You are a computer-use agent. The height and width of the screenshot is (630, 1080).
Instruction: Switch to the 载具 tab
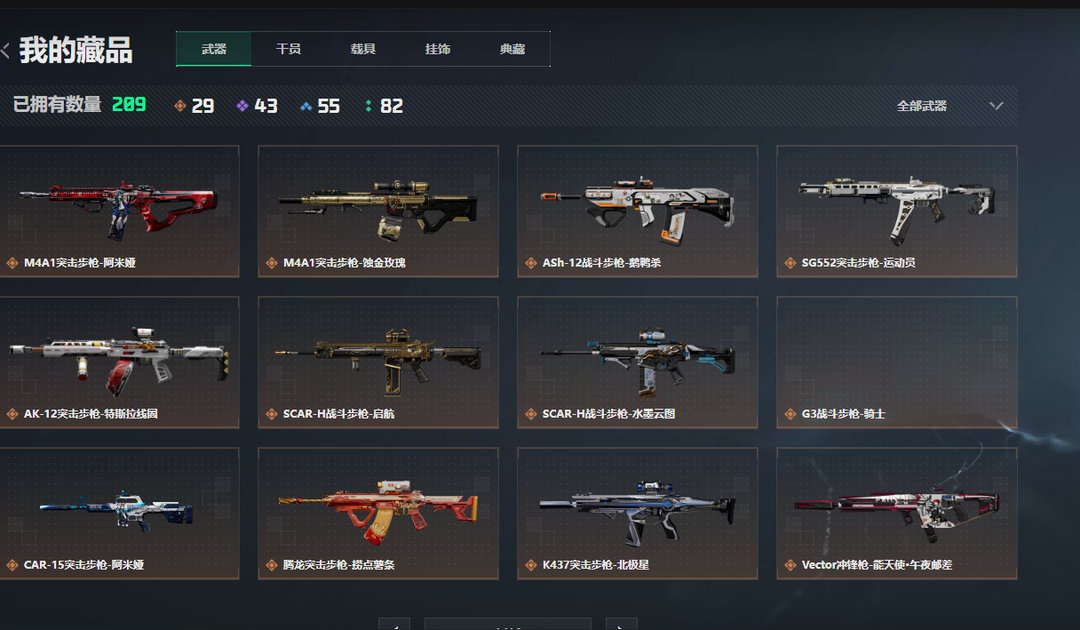(363, 49)
